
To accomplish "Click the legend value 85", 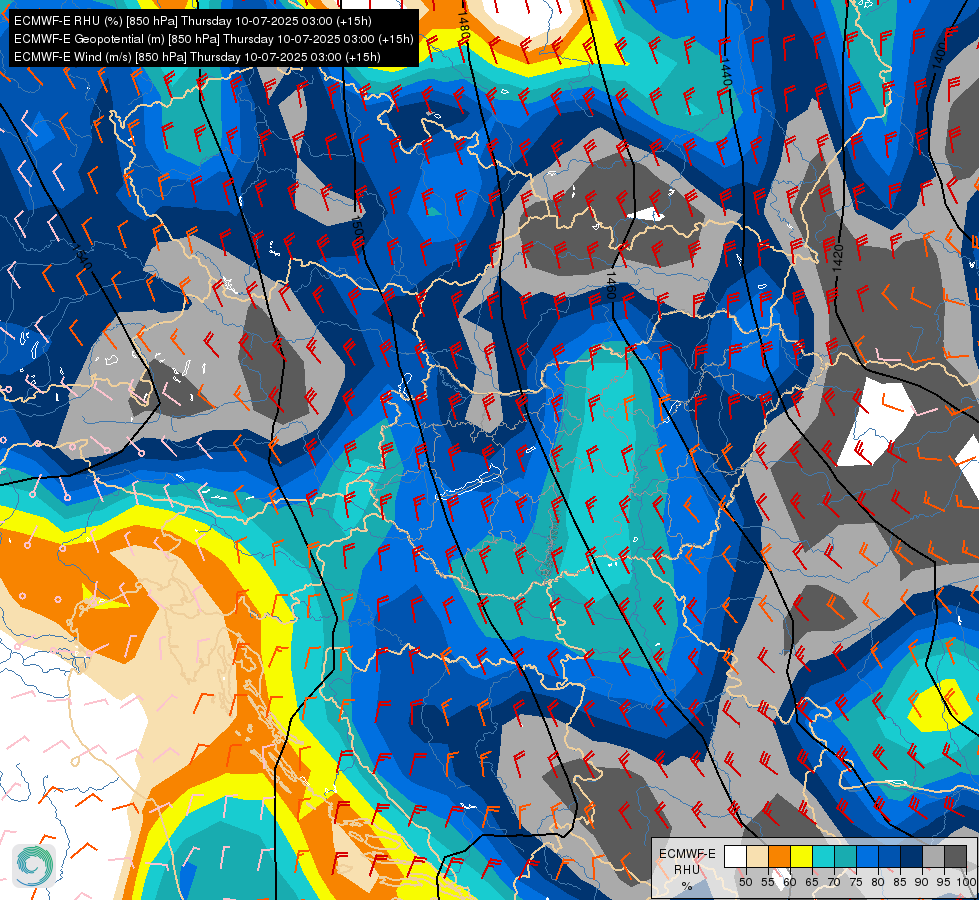I will [900, 882].
